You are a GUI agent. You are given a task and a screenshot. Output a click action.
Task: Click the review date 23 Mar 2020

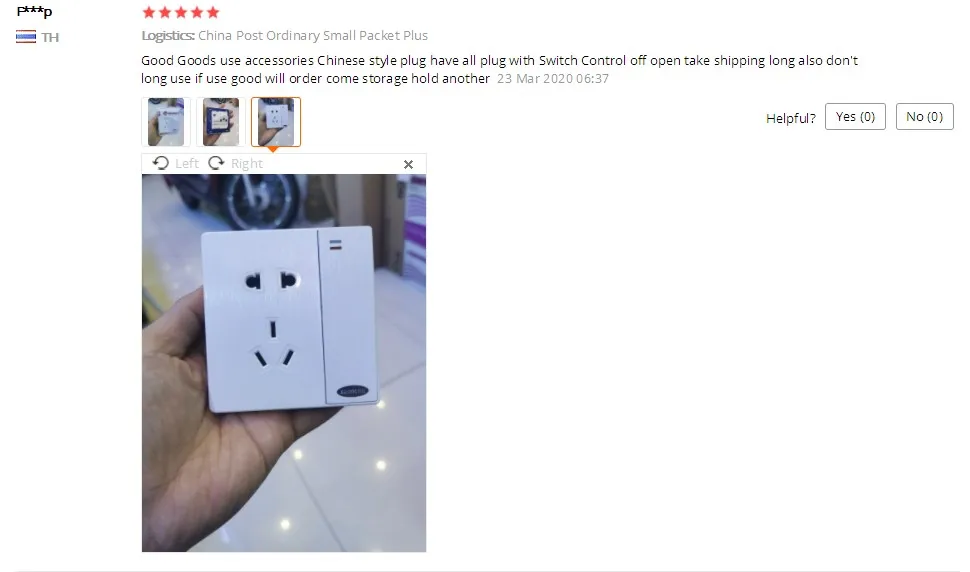[x=534, y=79]
